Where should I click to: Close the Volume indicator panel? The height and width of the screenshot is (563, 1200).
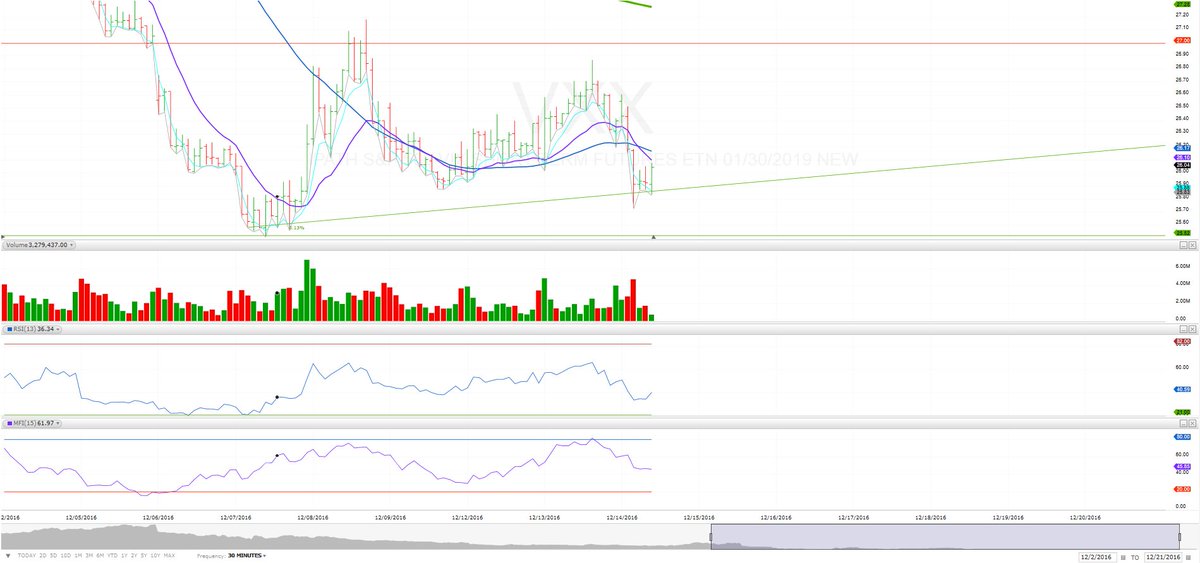pos(1192,245)
